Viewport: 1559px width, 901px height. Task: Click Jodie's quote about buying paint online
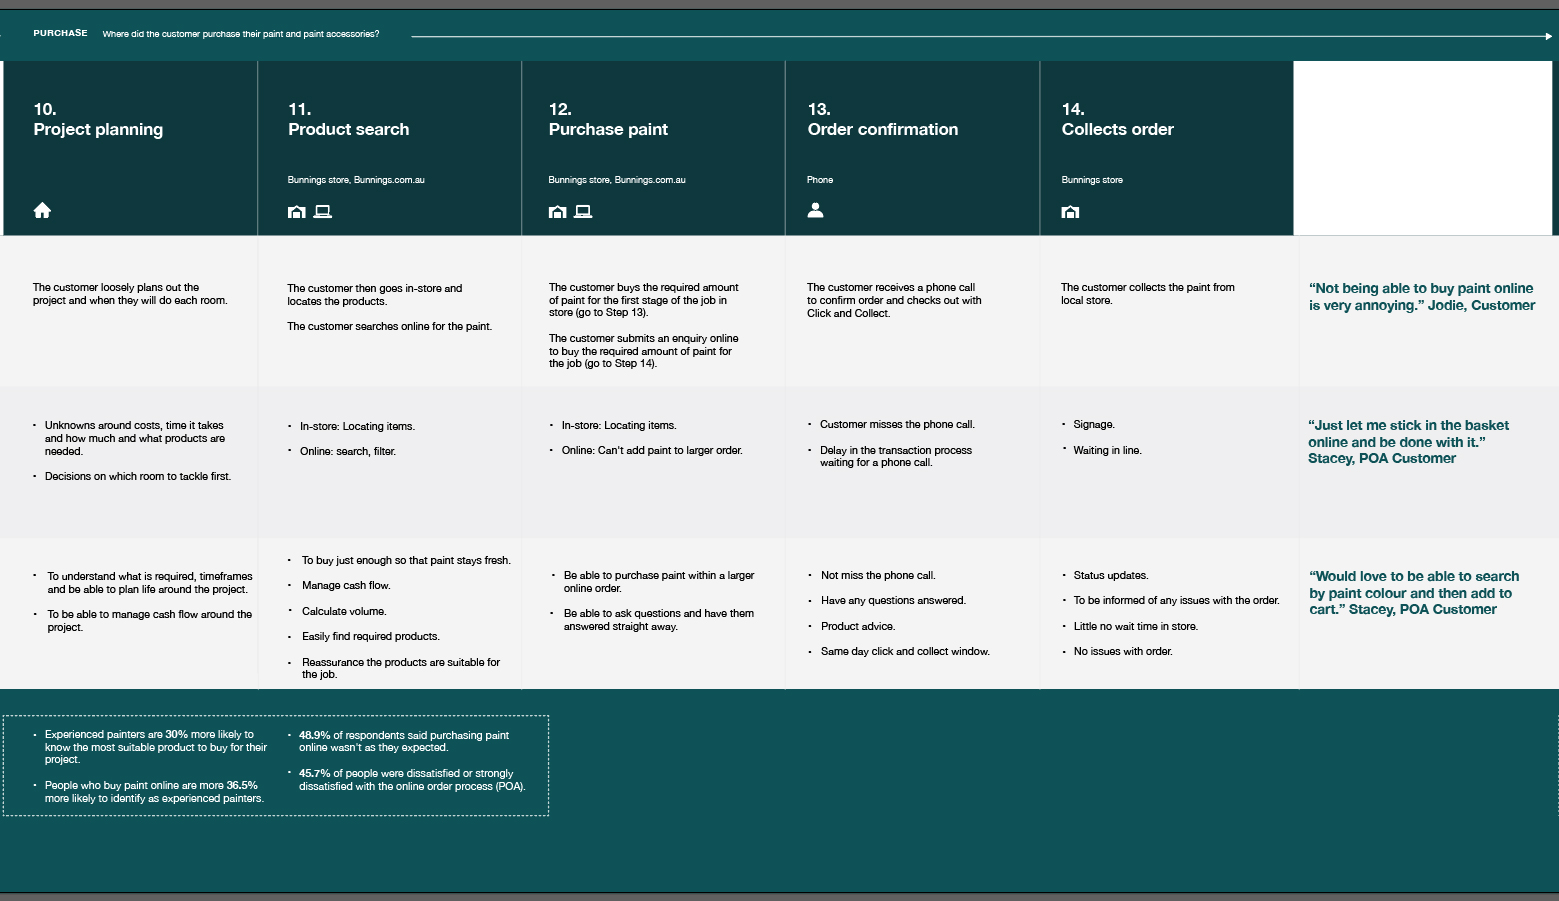pos(1421,297)
